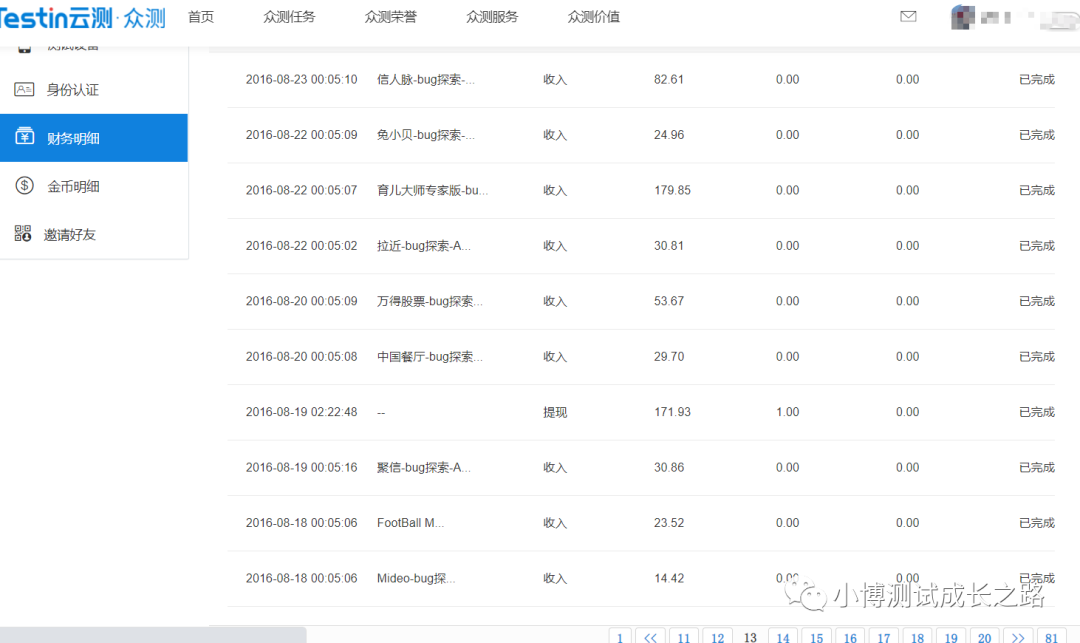Screen dimensions: 1080x643
Task: Go to pagination page 14
Action: pos(783,636)
